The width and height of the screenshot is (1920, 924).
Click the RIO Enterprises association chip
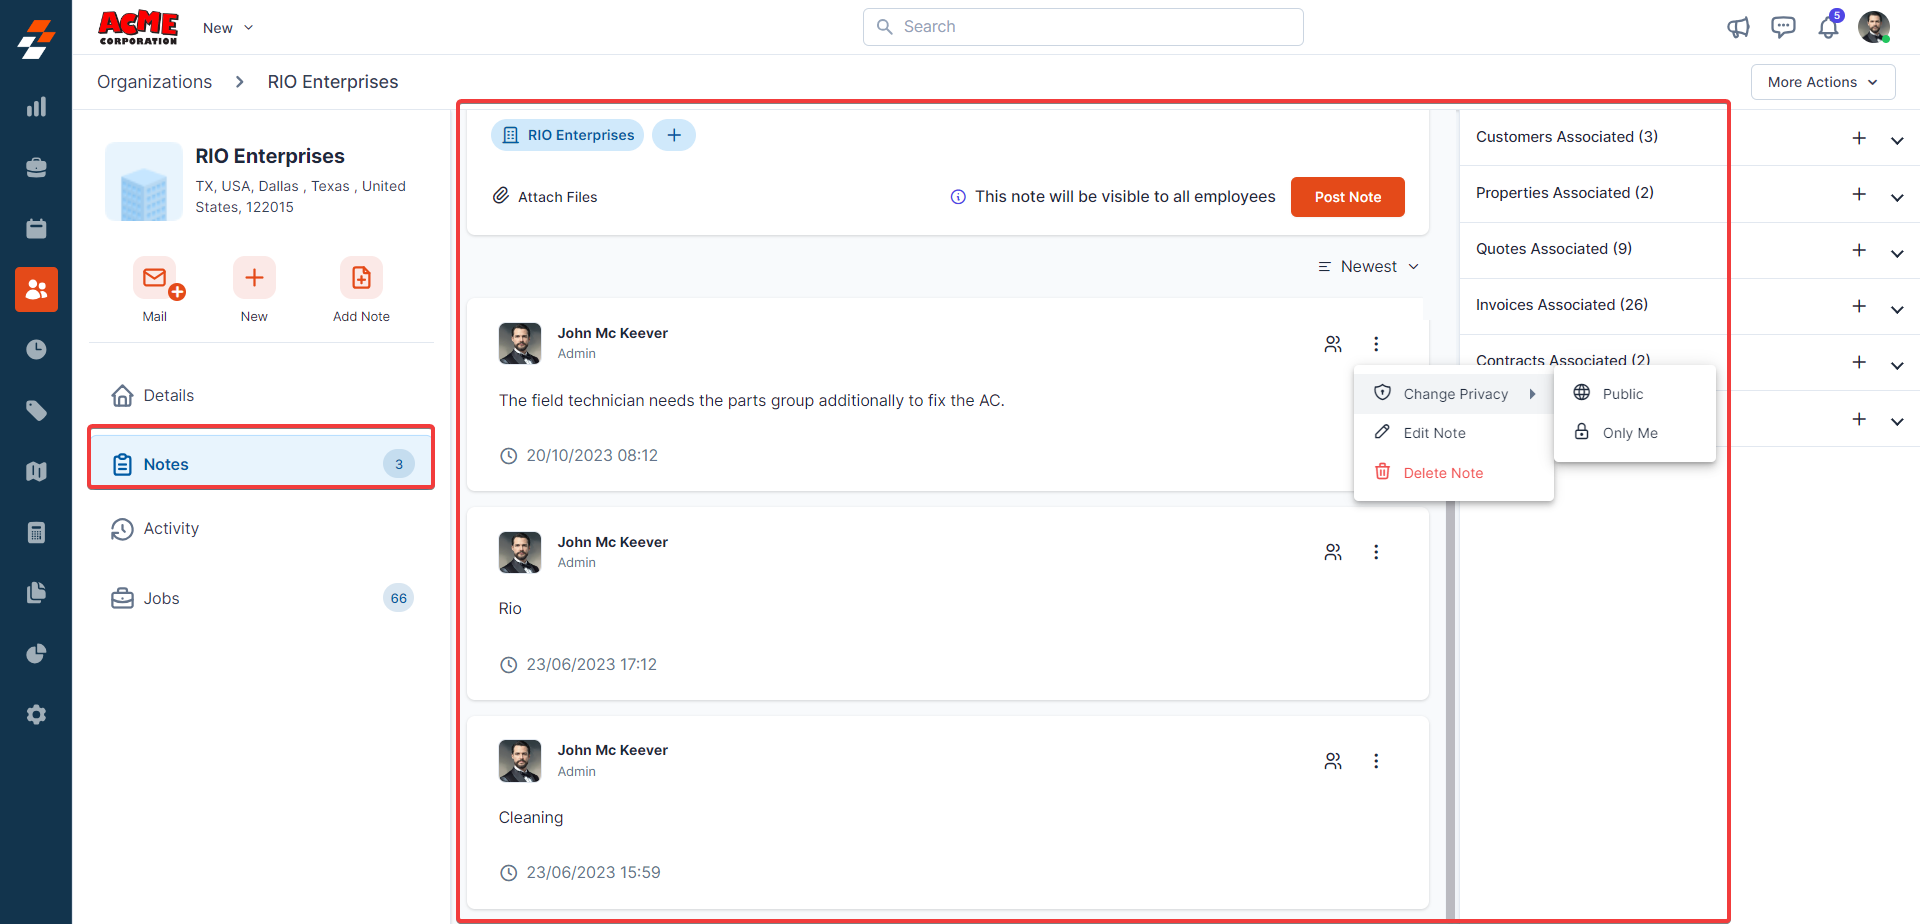point(567,135)
